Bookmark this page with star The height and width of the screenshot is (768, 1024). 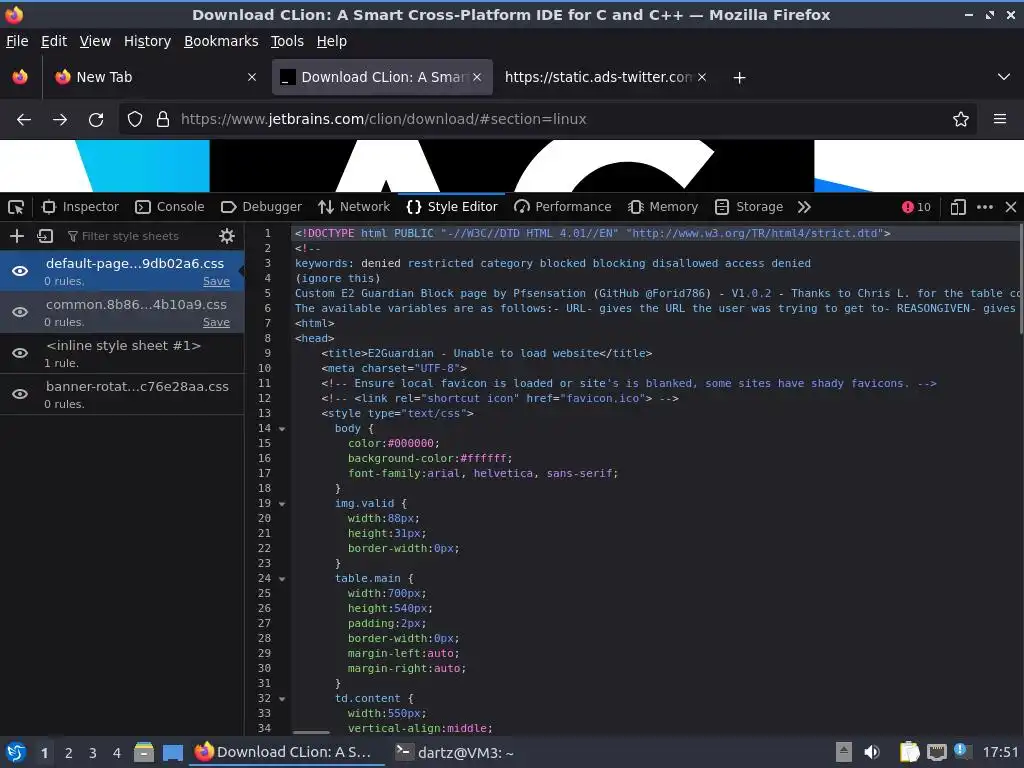(x=961, y=120)
